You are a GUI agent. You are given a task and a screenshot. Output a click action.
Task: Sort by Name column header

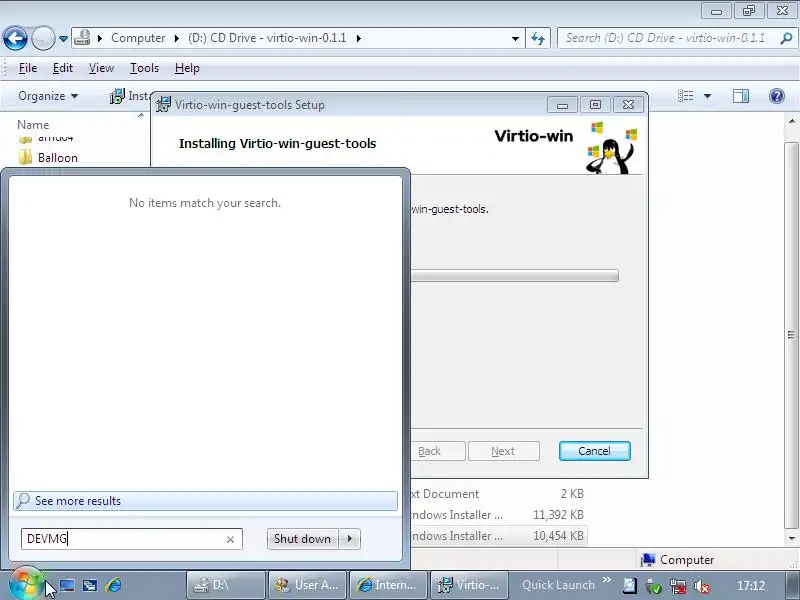[33, 124]
